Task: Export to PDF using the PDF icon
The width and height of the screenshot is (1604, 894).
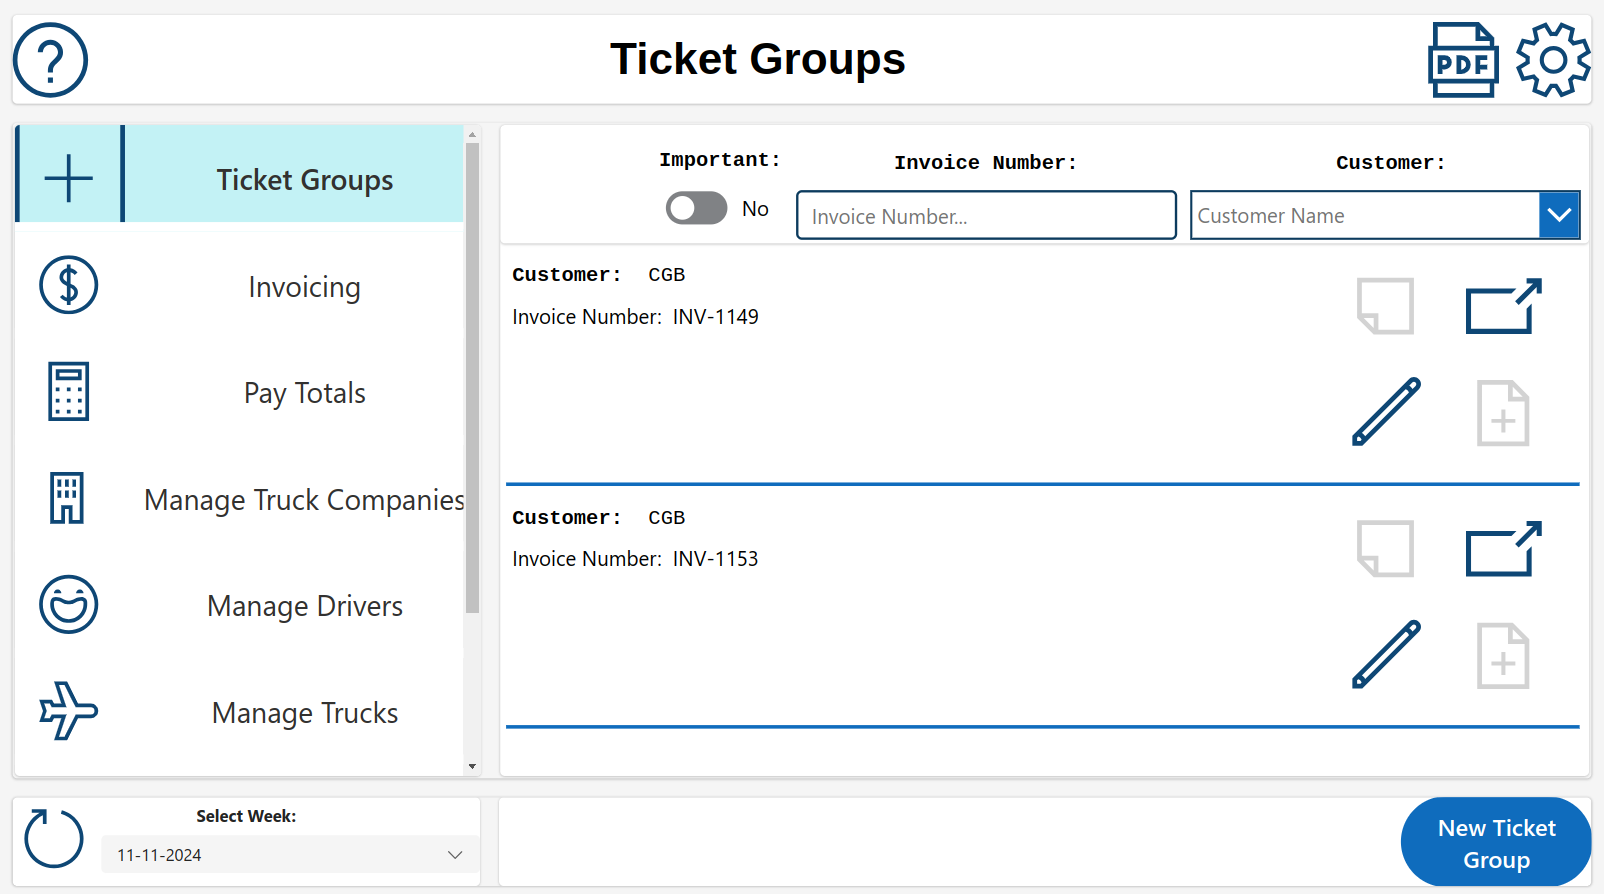Action: click(x=1462, y=60)
